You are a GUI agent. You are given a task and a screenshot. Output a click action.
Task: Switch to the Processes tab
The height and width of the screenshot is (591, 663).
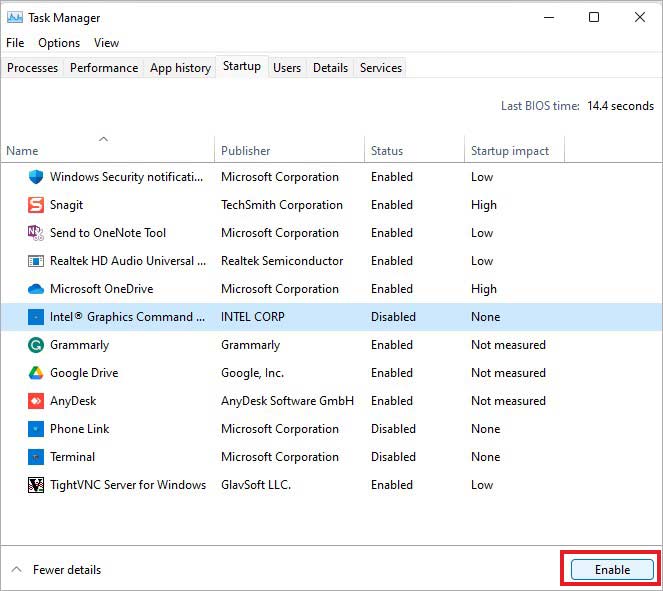(33, 68)
